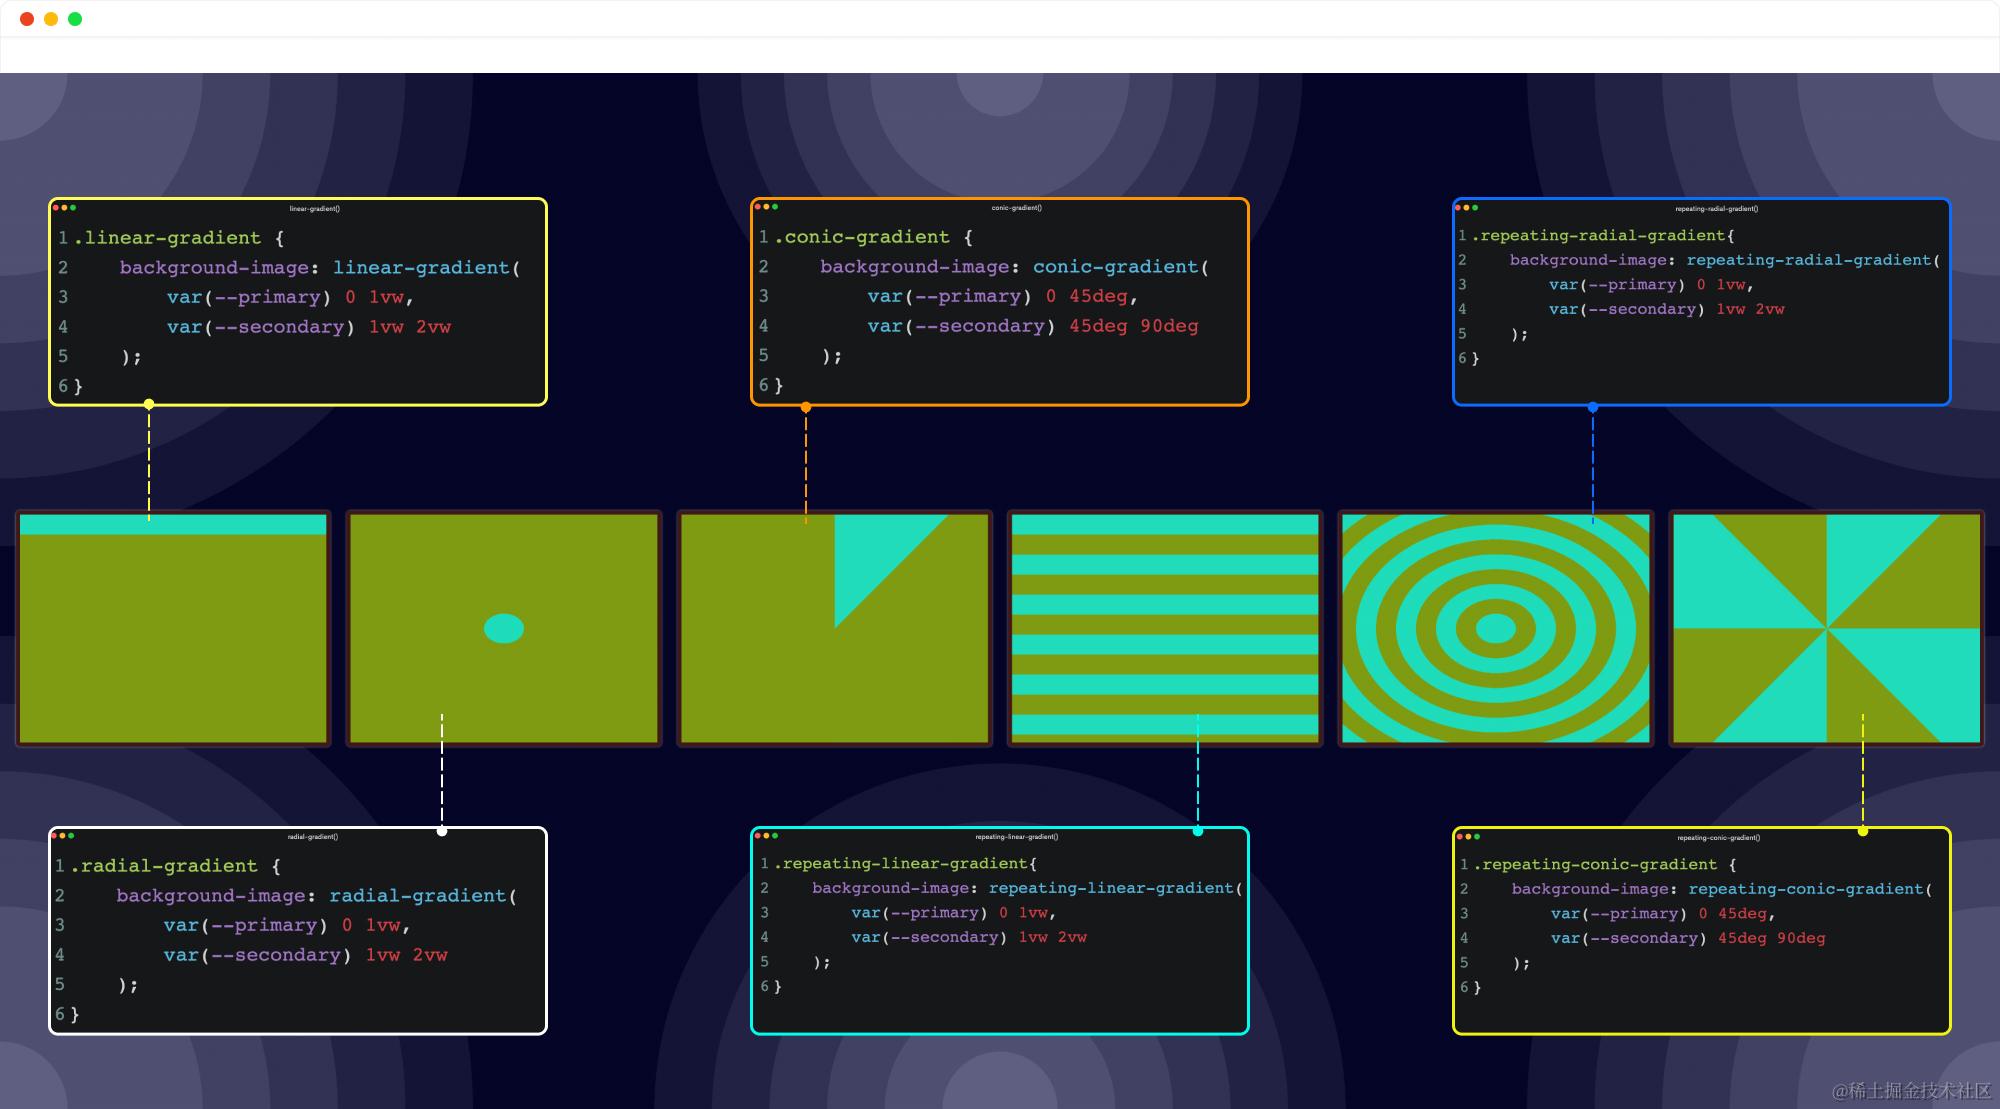This screenshot has height=1109, width=2000.
Task: Click the cyan top stripe in linear-gradient preview
Action: (x=173, y=525)
